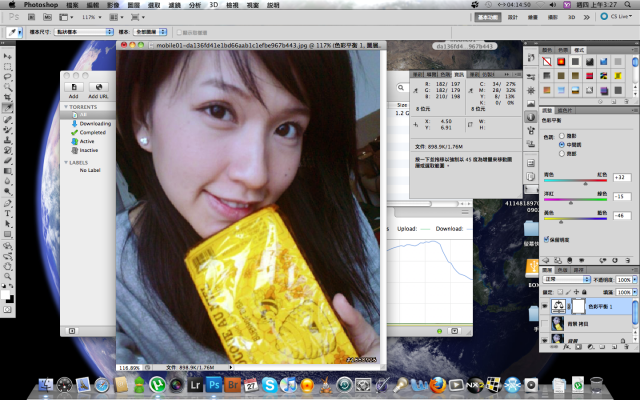Open the sample size dropdown
640x400 pixels.
point(84,32)
